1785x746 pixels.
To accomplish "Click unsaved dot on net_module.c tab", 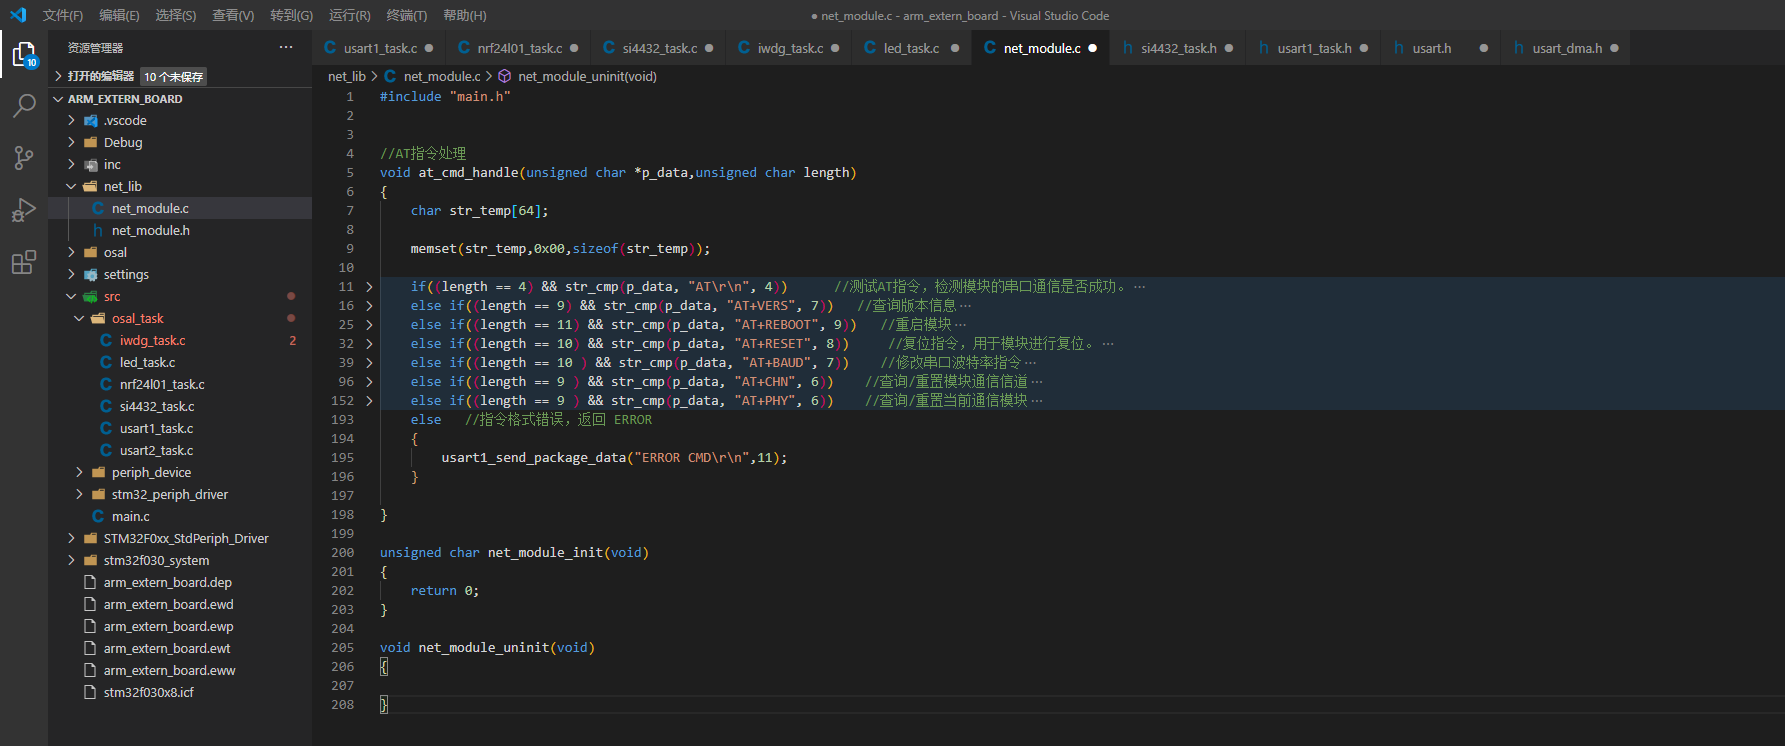I will coord(1092,48).
